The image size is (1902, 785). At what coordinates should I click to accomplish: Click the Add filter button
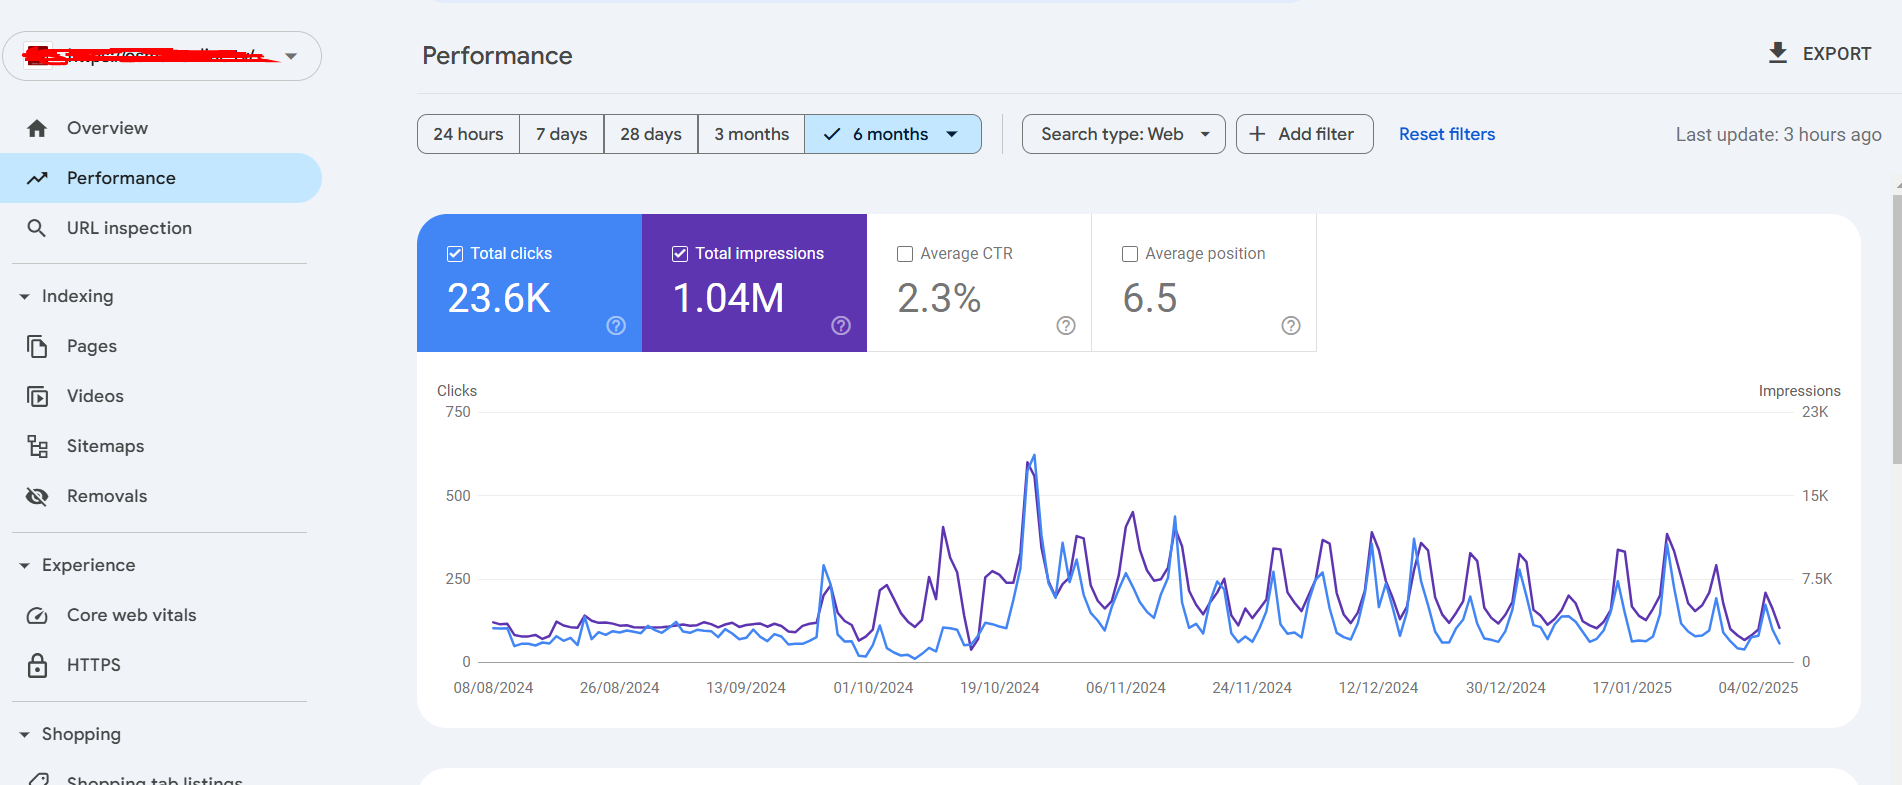(1303, 134)
